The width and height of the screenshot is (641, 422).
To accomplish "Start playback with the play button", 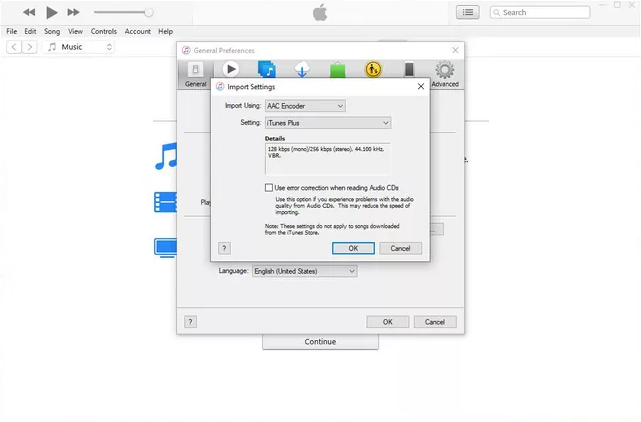I will pos(52,12).
